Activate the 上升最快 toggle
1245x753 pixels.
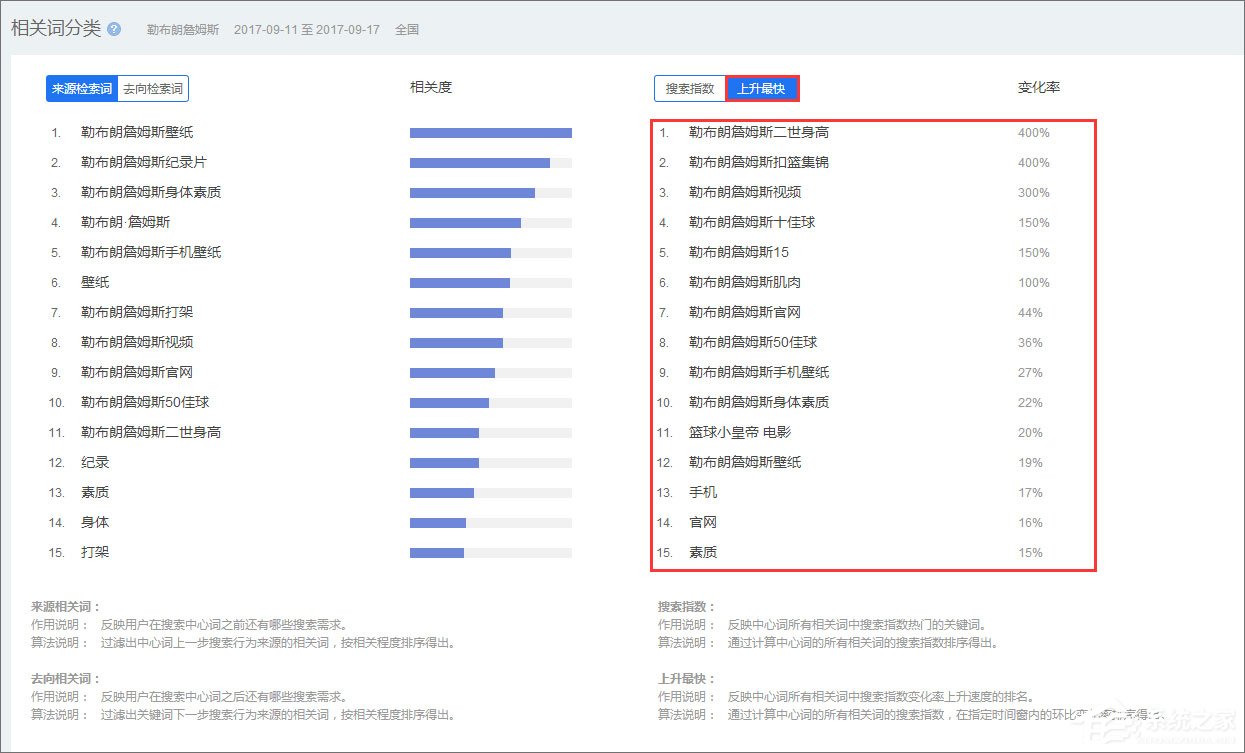pos(764,88)
